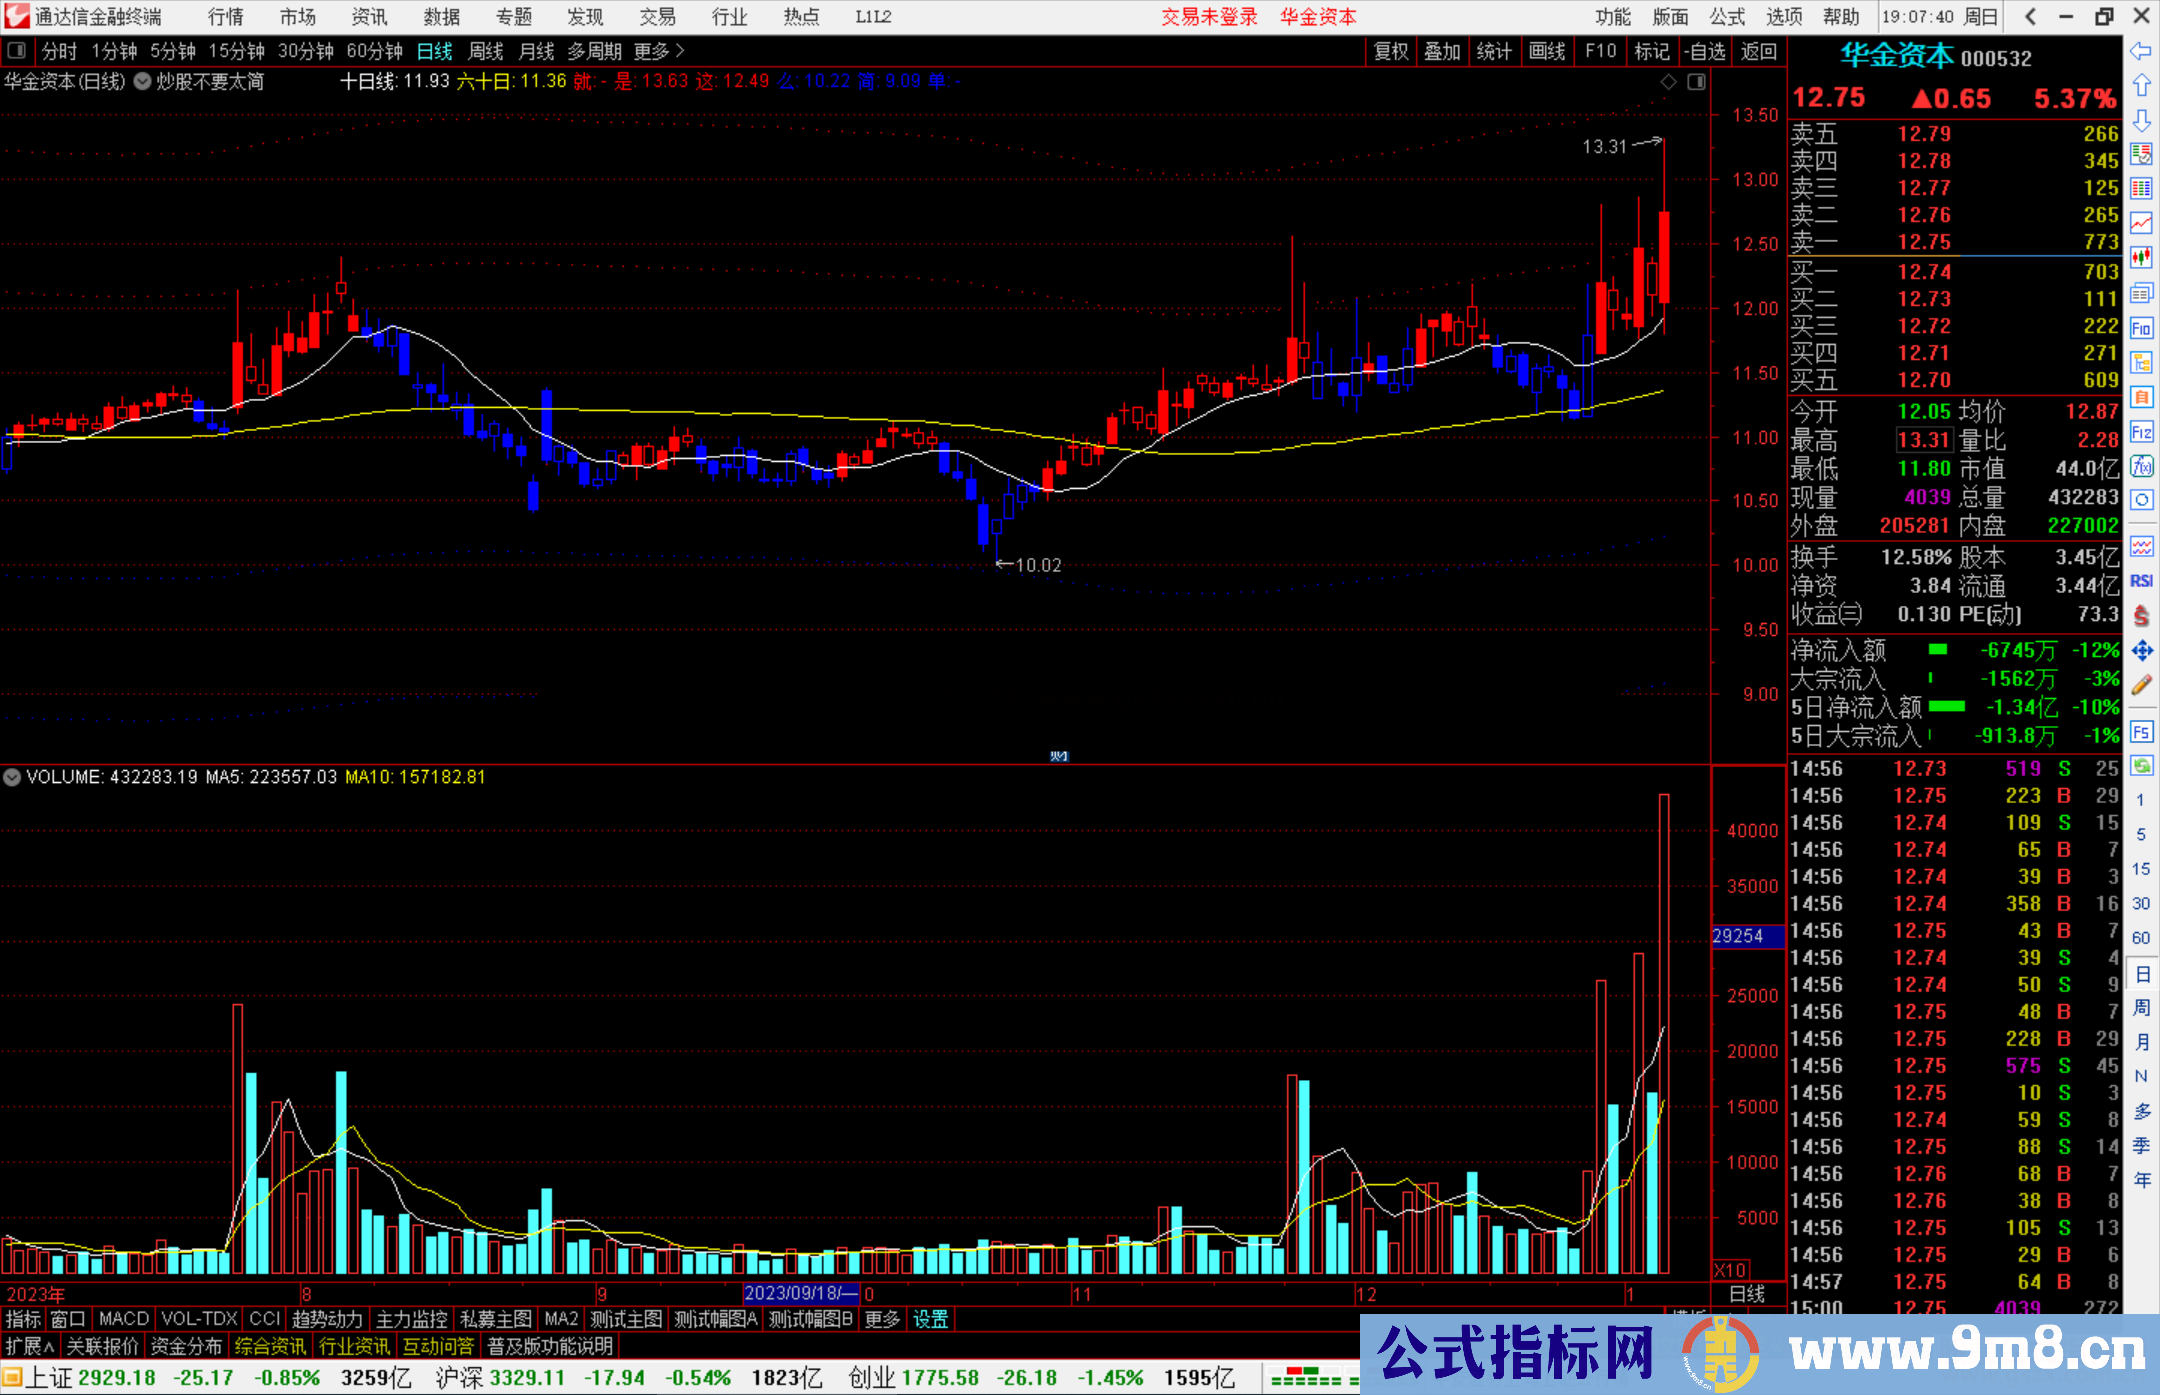Toggle the side panel icon left of 分时

(17, 51)
